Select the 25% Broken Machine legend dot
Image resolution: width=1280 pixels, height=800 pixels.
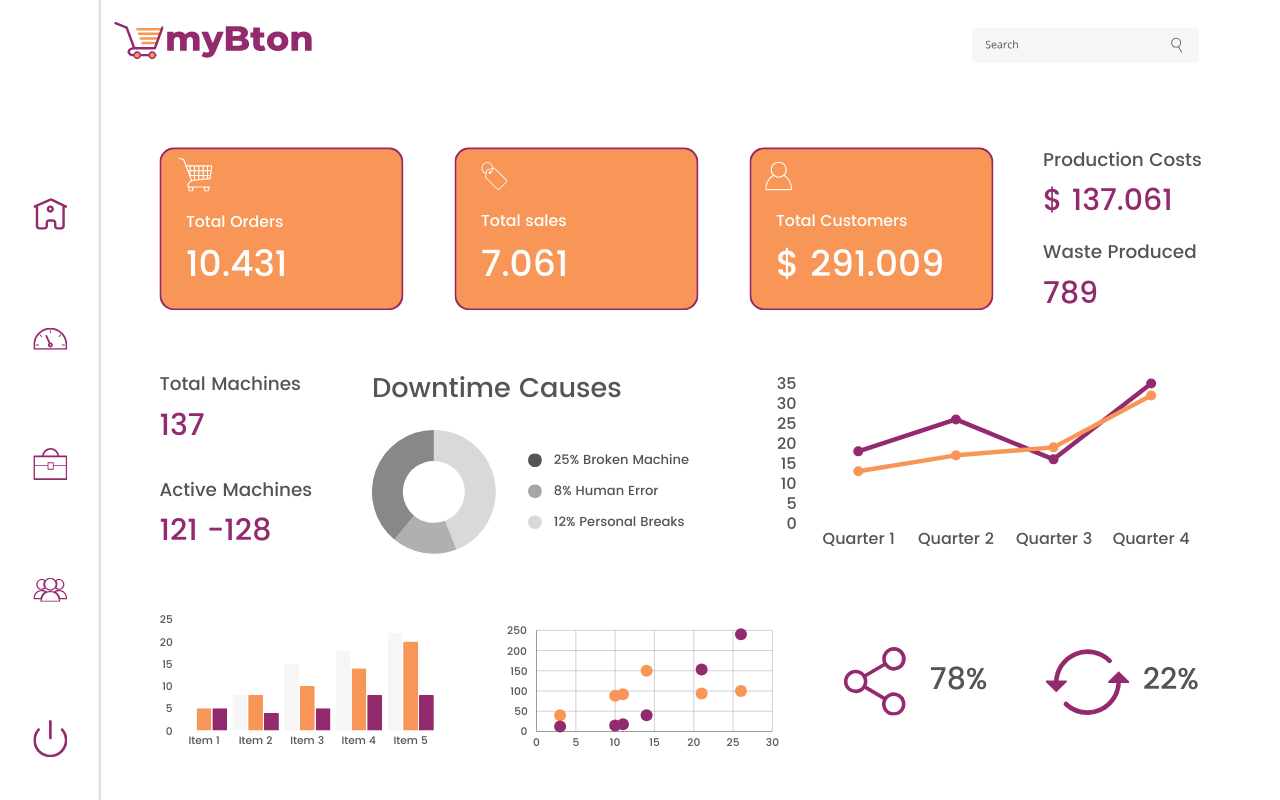pos(535,460)
